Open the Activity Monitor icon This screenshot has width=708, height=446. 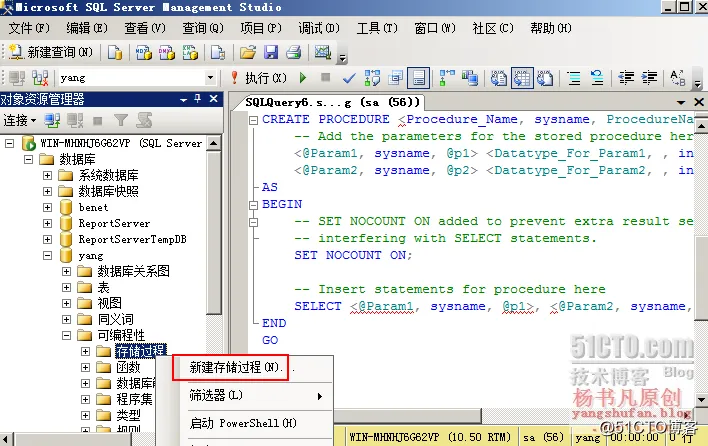[x=323, y=52]
